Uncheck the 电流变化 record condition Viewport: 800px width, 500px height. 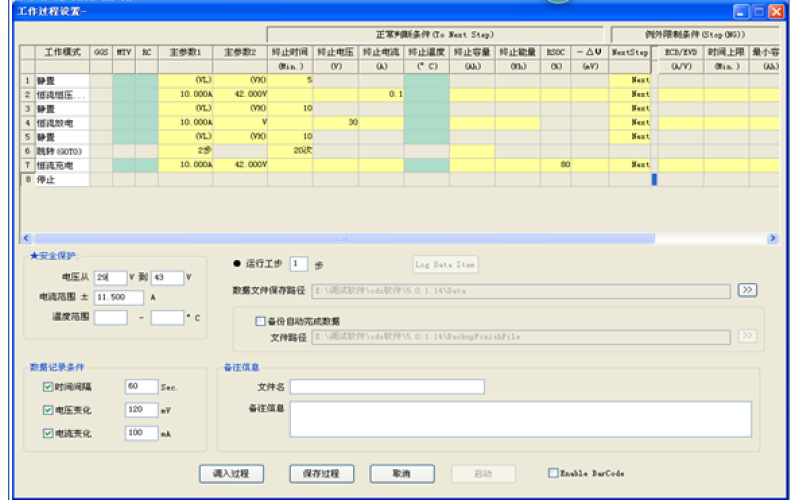[x=48, y=433]
